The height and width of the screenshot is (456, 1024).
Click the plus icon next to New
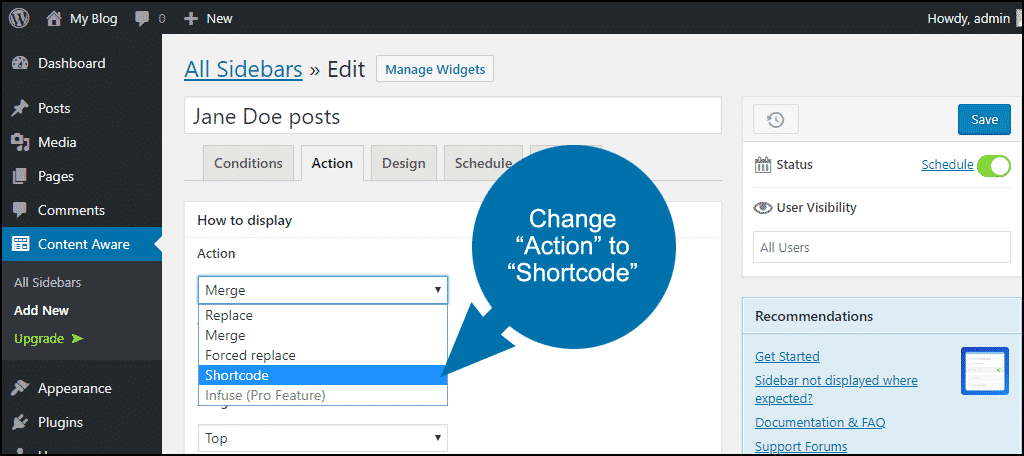click(x=191, y=18)
